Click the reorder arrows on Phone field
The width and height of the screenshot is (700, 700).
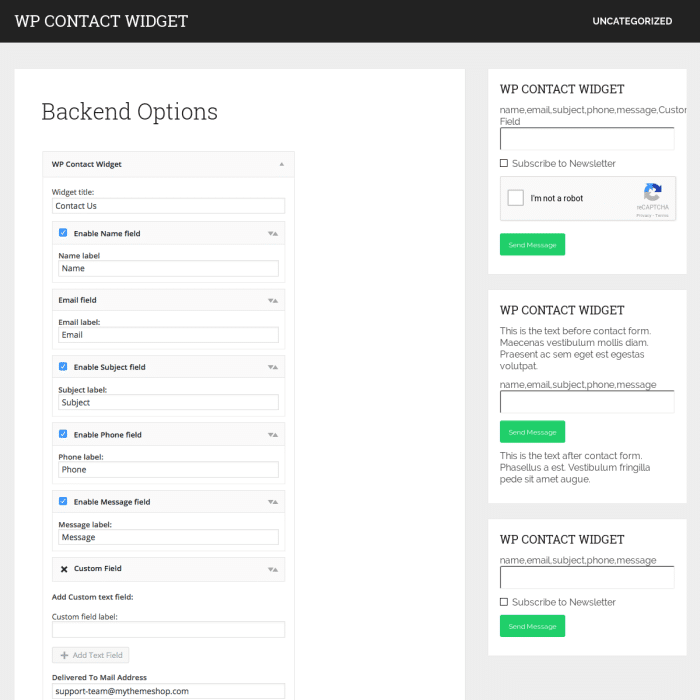pos(272,435)
